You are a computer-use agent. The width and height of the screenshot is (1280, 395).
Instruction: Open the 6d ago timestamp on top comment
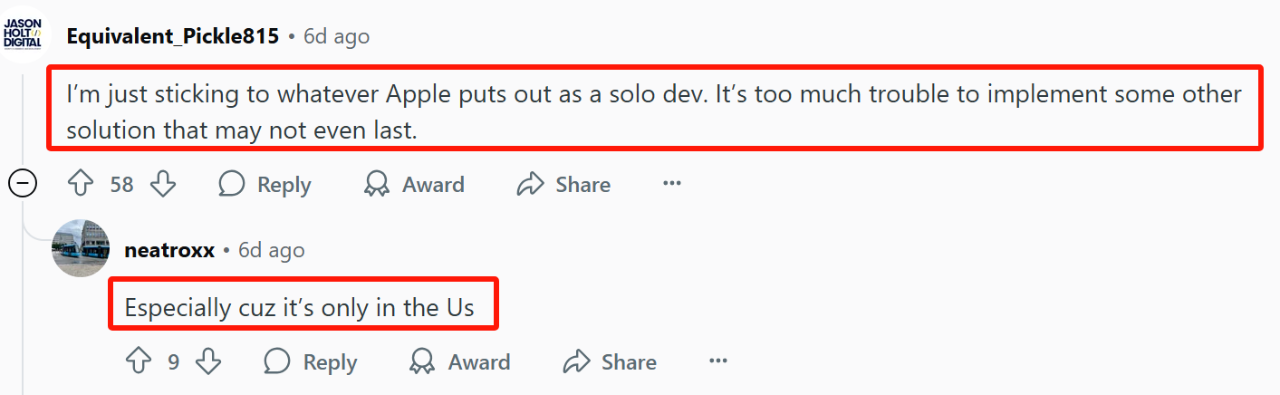336,37
